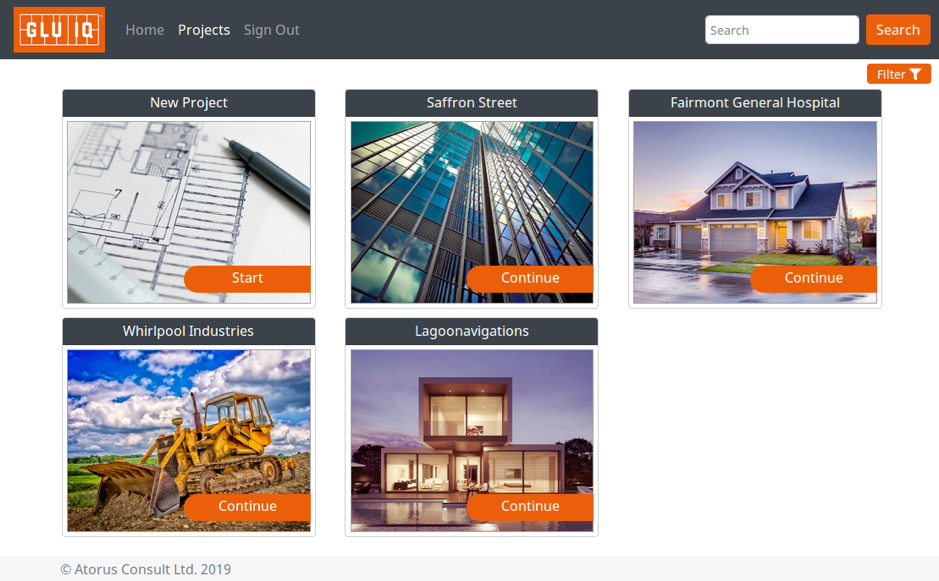Select the Whirlpool Industries card title
This screenshot has height=581, width=939.
[x=189, y=331]
